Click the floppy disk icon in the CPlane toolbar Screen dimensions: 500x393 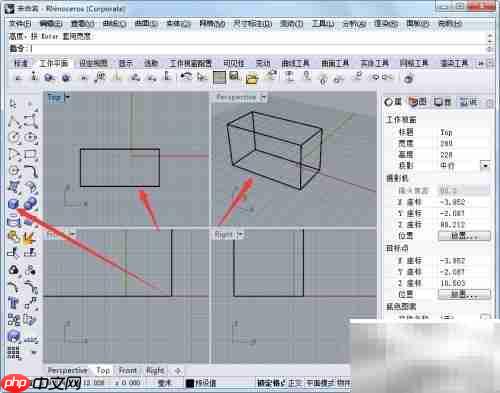(234, 77)
